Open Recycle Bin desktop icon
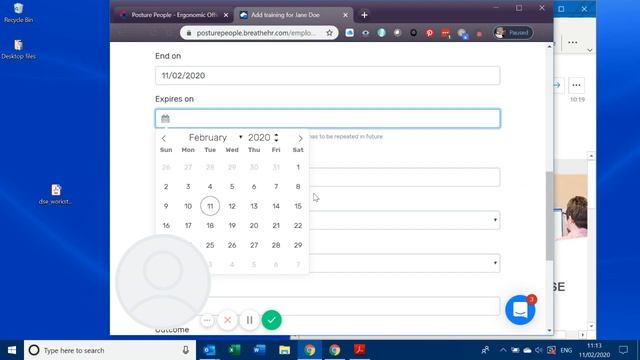Image resolution: width=640 pixels, height=360 pixels. pos(18,13)
